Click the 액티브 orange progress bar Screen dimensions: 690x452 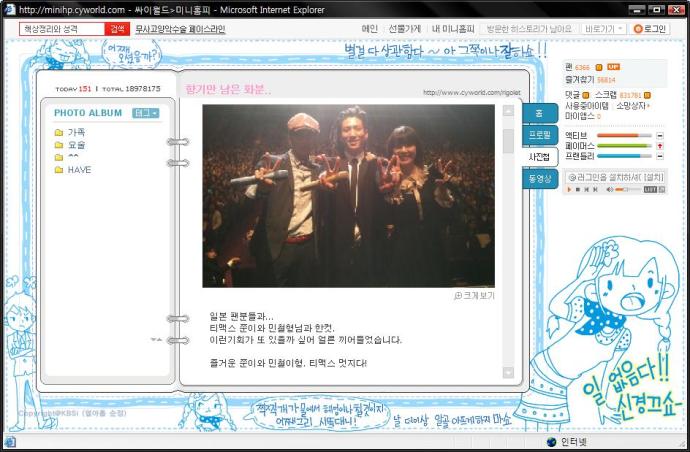[x=624, y=136]
